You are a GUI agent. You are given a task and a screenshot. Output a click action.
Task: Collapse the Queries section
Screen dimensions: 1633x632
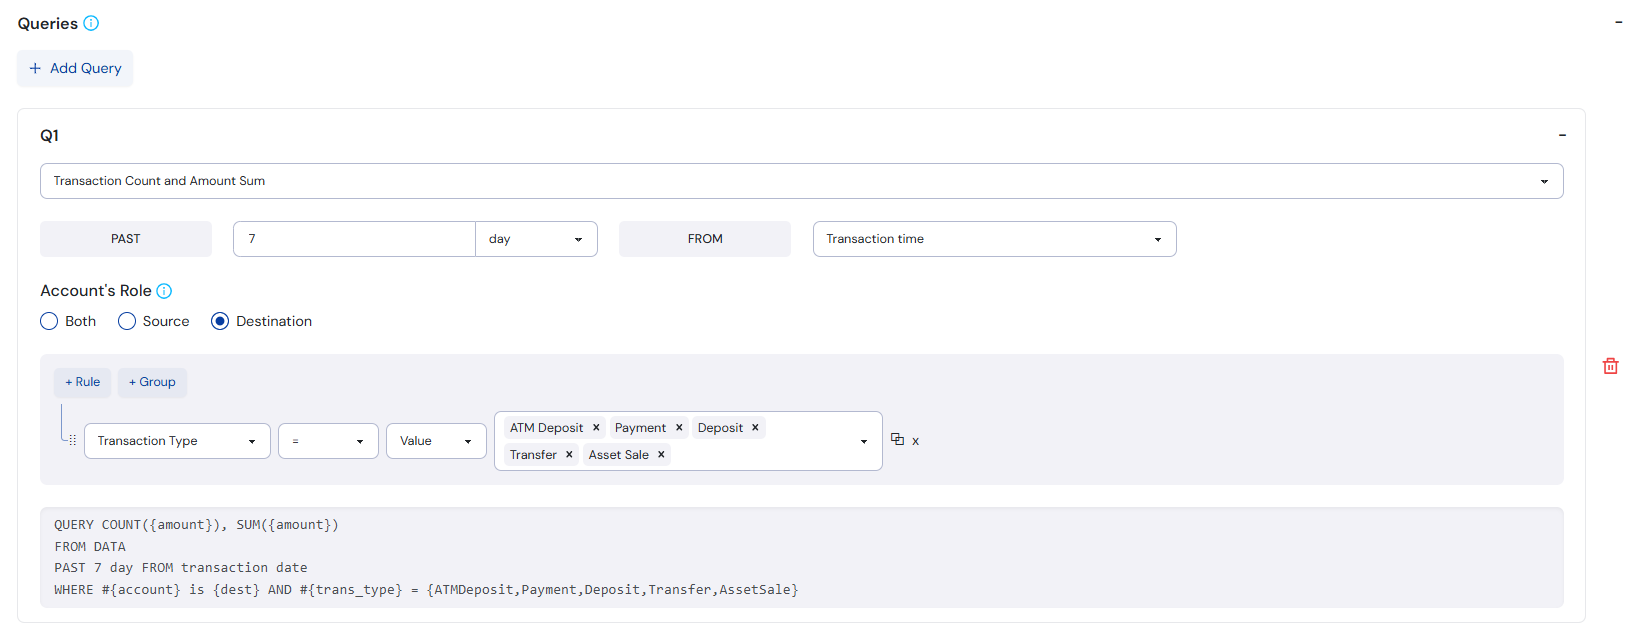click(x=1618, y=22)
